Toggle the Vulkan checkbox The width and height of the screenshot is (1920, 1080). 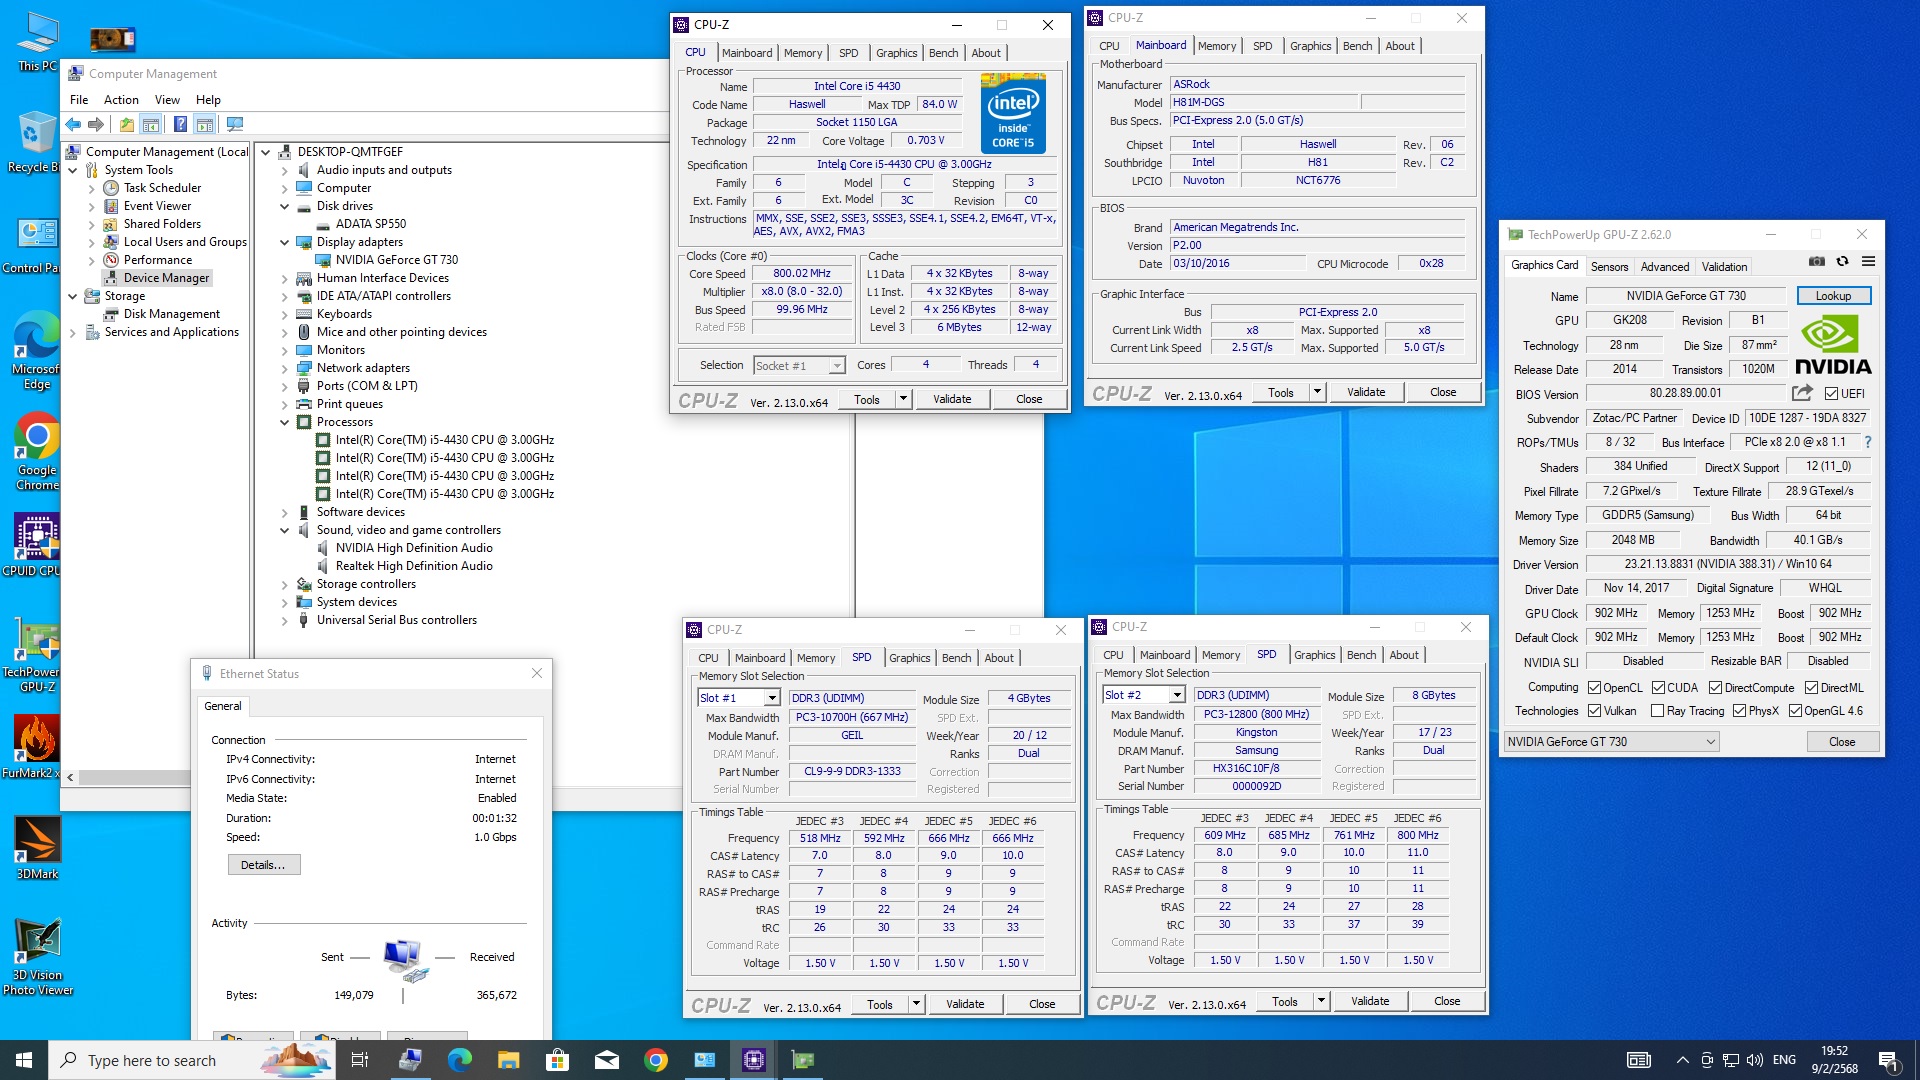[1594, 711]
